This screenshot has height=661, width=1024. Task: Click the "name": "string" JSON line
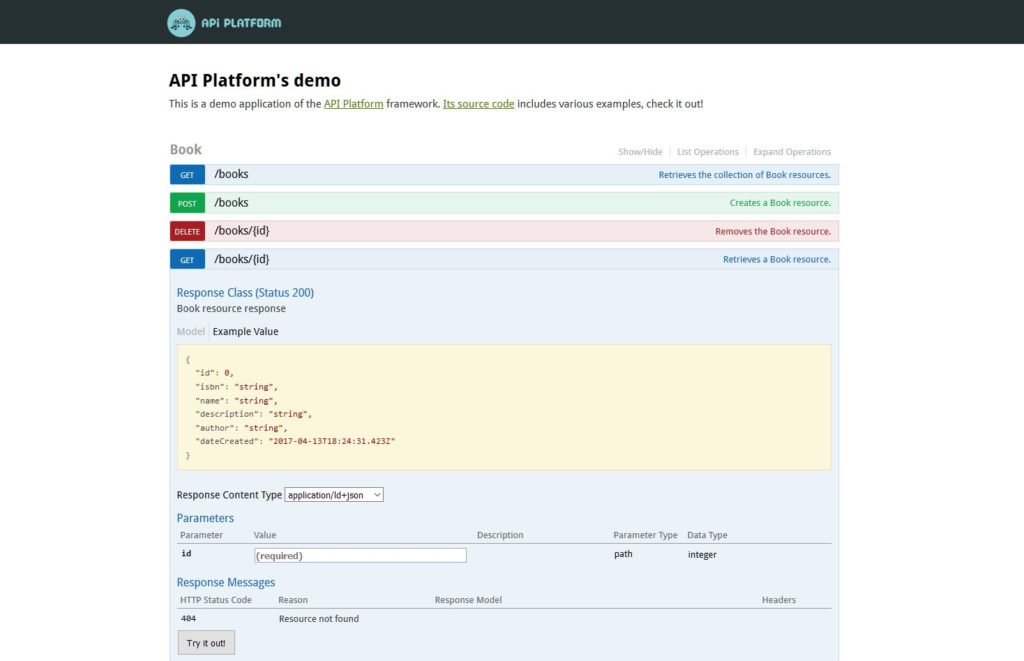click(x=236, y=400)
